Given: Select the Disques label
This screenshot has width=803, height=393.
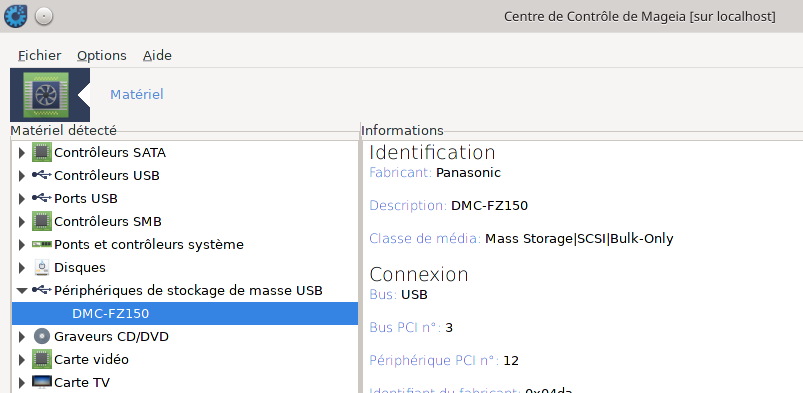Looking at the screenshot, I should pyautogui.click(x=80, y=267).
